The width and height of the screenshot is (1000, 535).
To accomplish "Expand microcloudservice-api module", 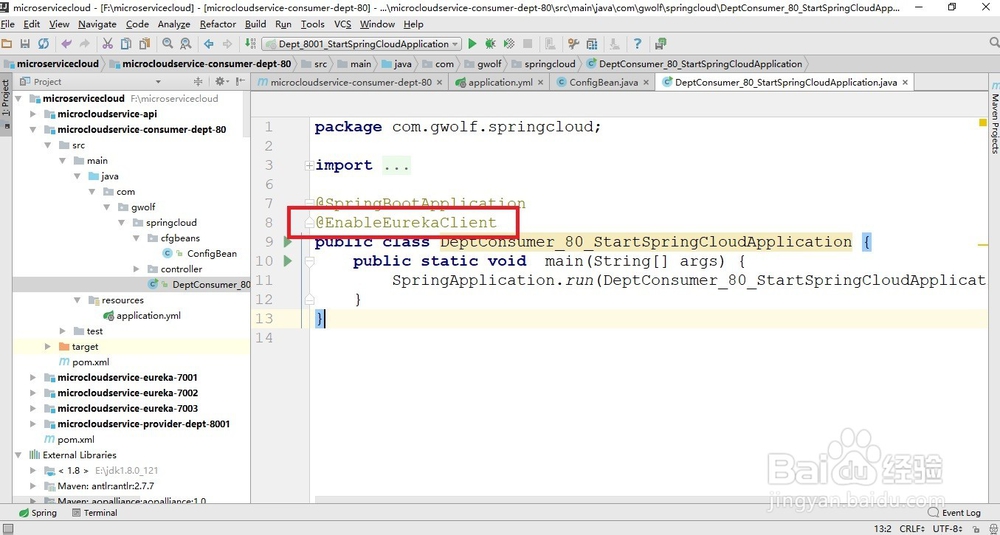I will click(33, 114).
